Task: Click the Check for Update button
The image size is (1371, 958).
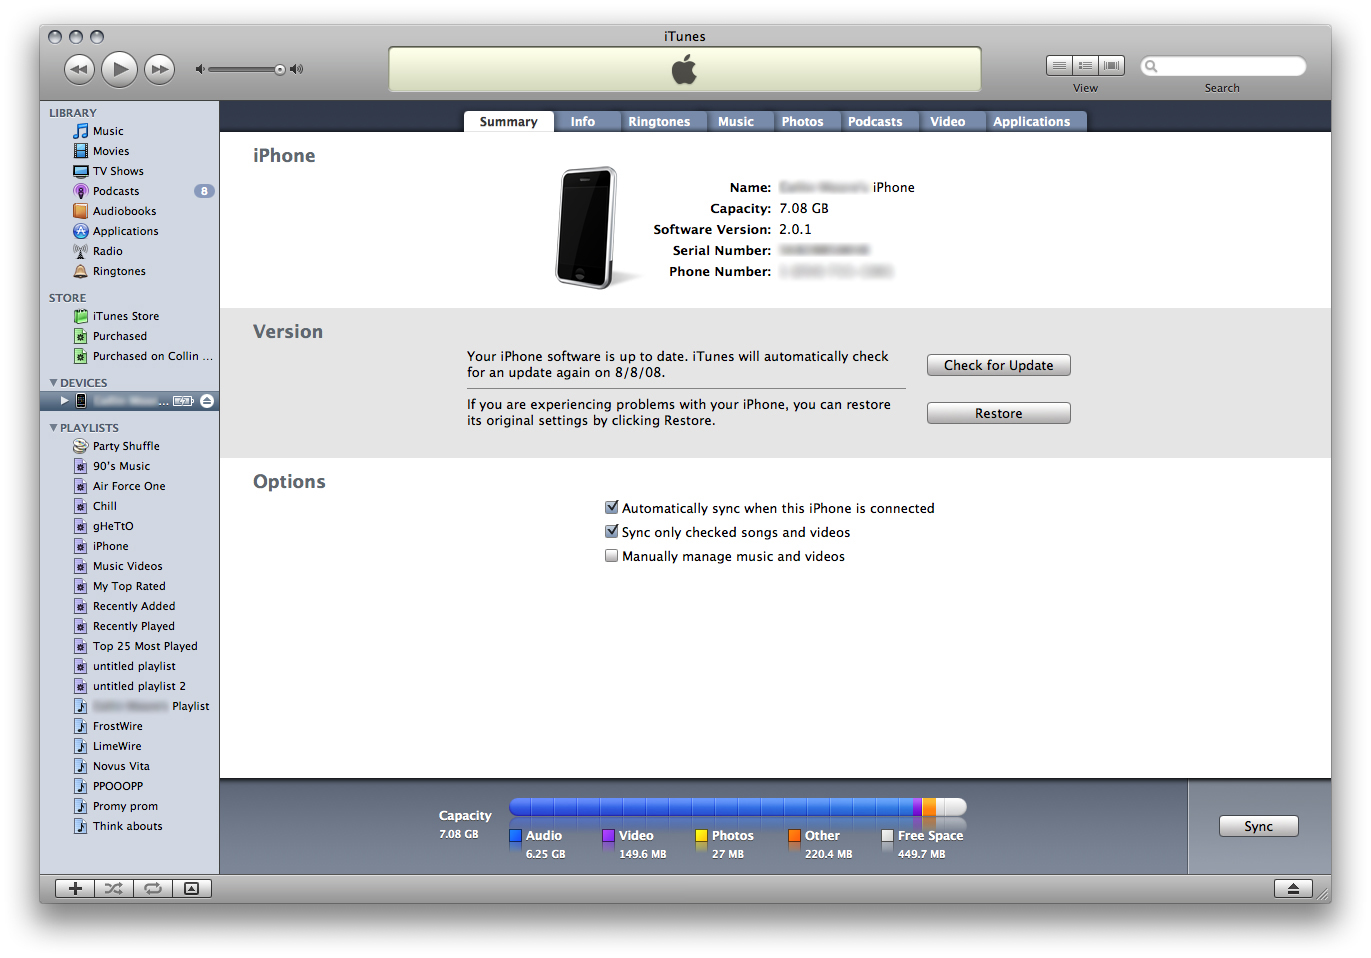Action: pos(999,365)
